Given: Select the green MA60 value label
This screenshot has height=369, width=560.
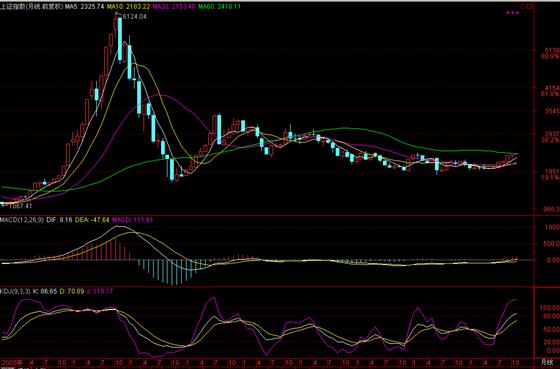Looking at the screenshot, I should (219, 6).
